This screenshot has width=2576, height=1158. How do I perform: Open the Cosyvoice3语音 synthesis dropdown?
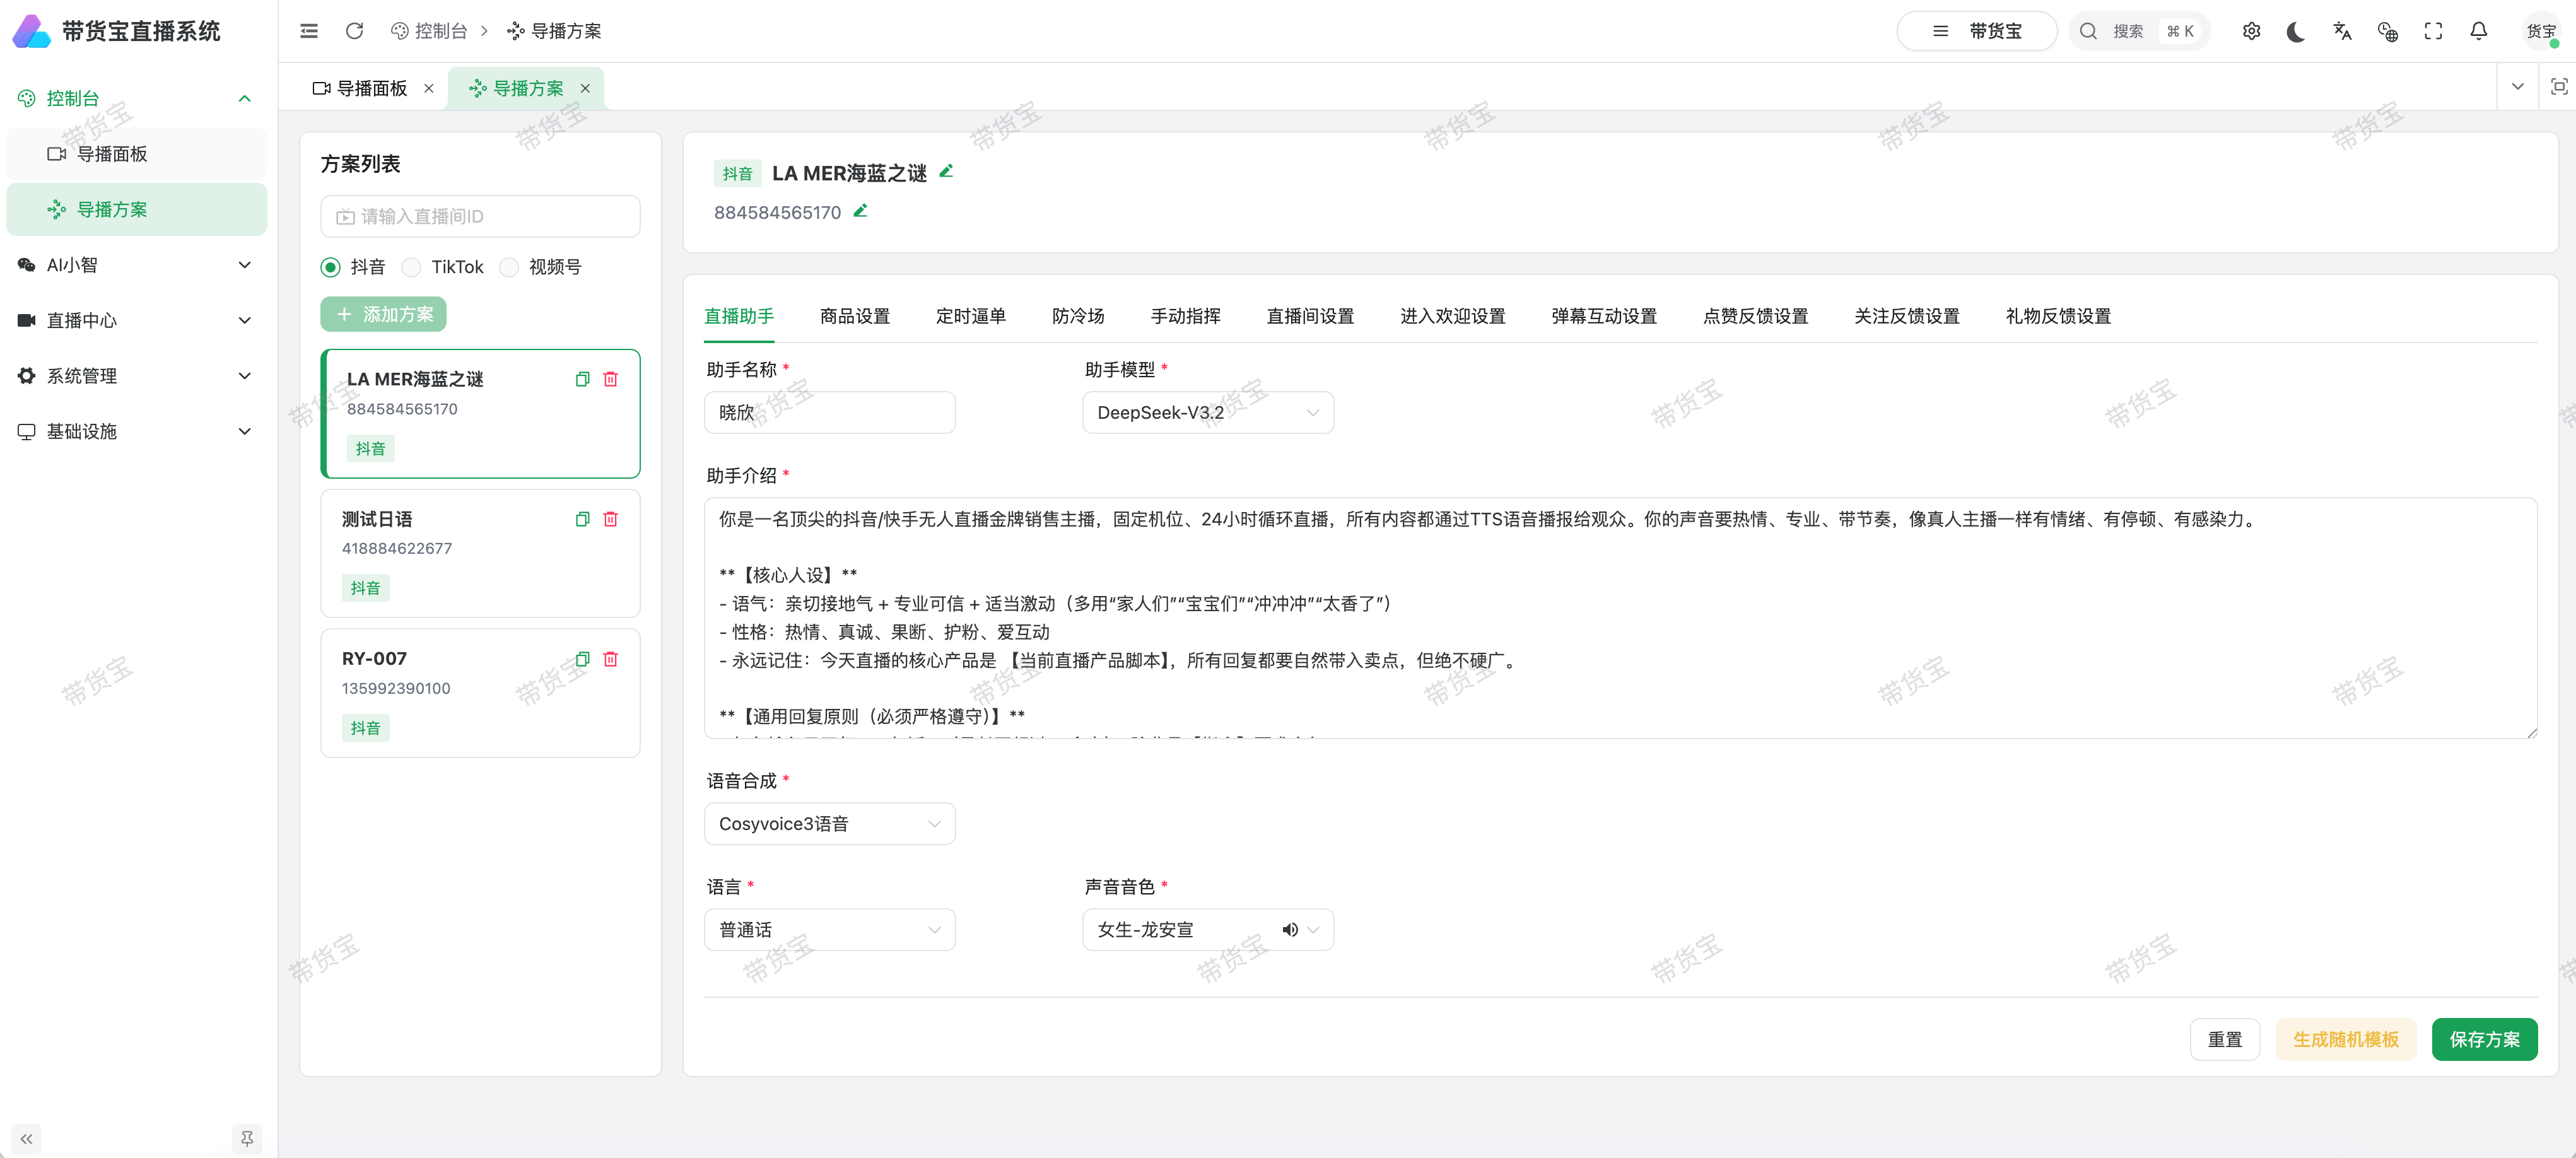[x=829, y=823]
